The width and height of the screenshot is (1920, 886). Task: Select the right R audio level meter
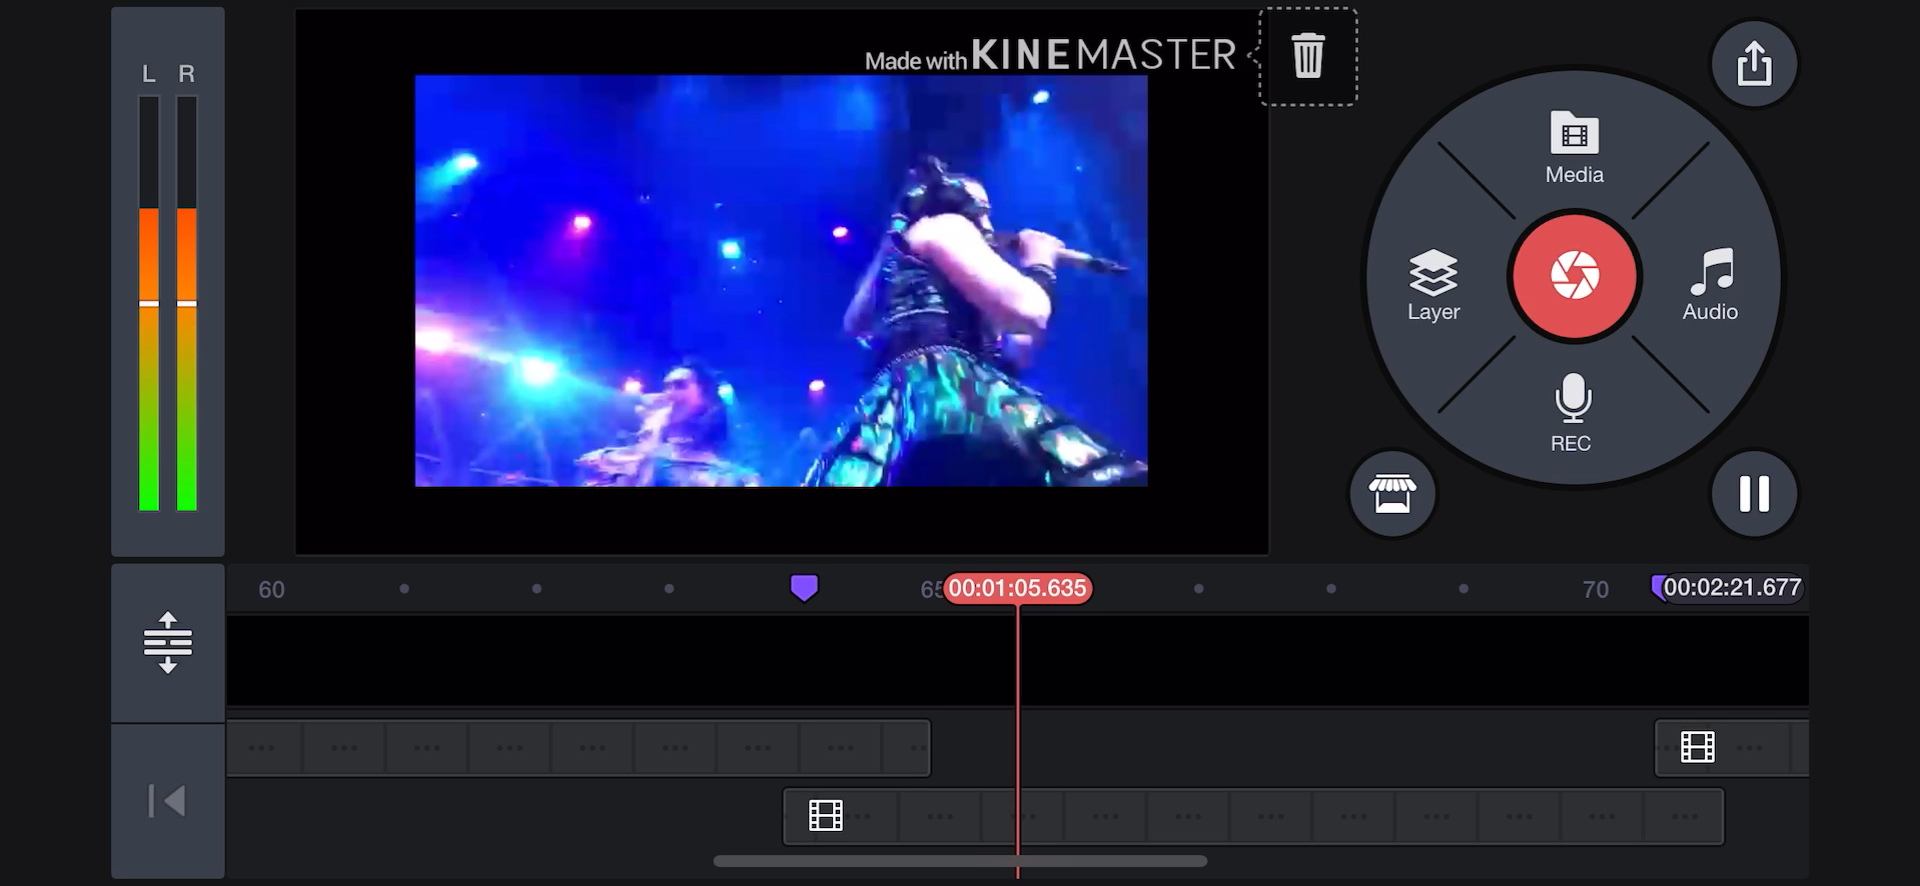[x=187, y=303]
